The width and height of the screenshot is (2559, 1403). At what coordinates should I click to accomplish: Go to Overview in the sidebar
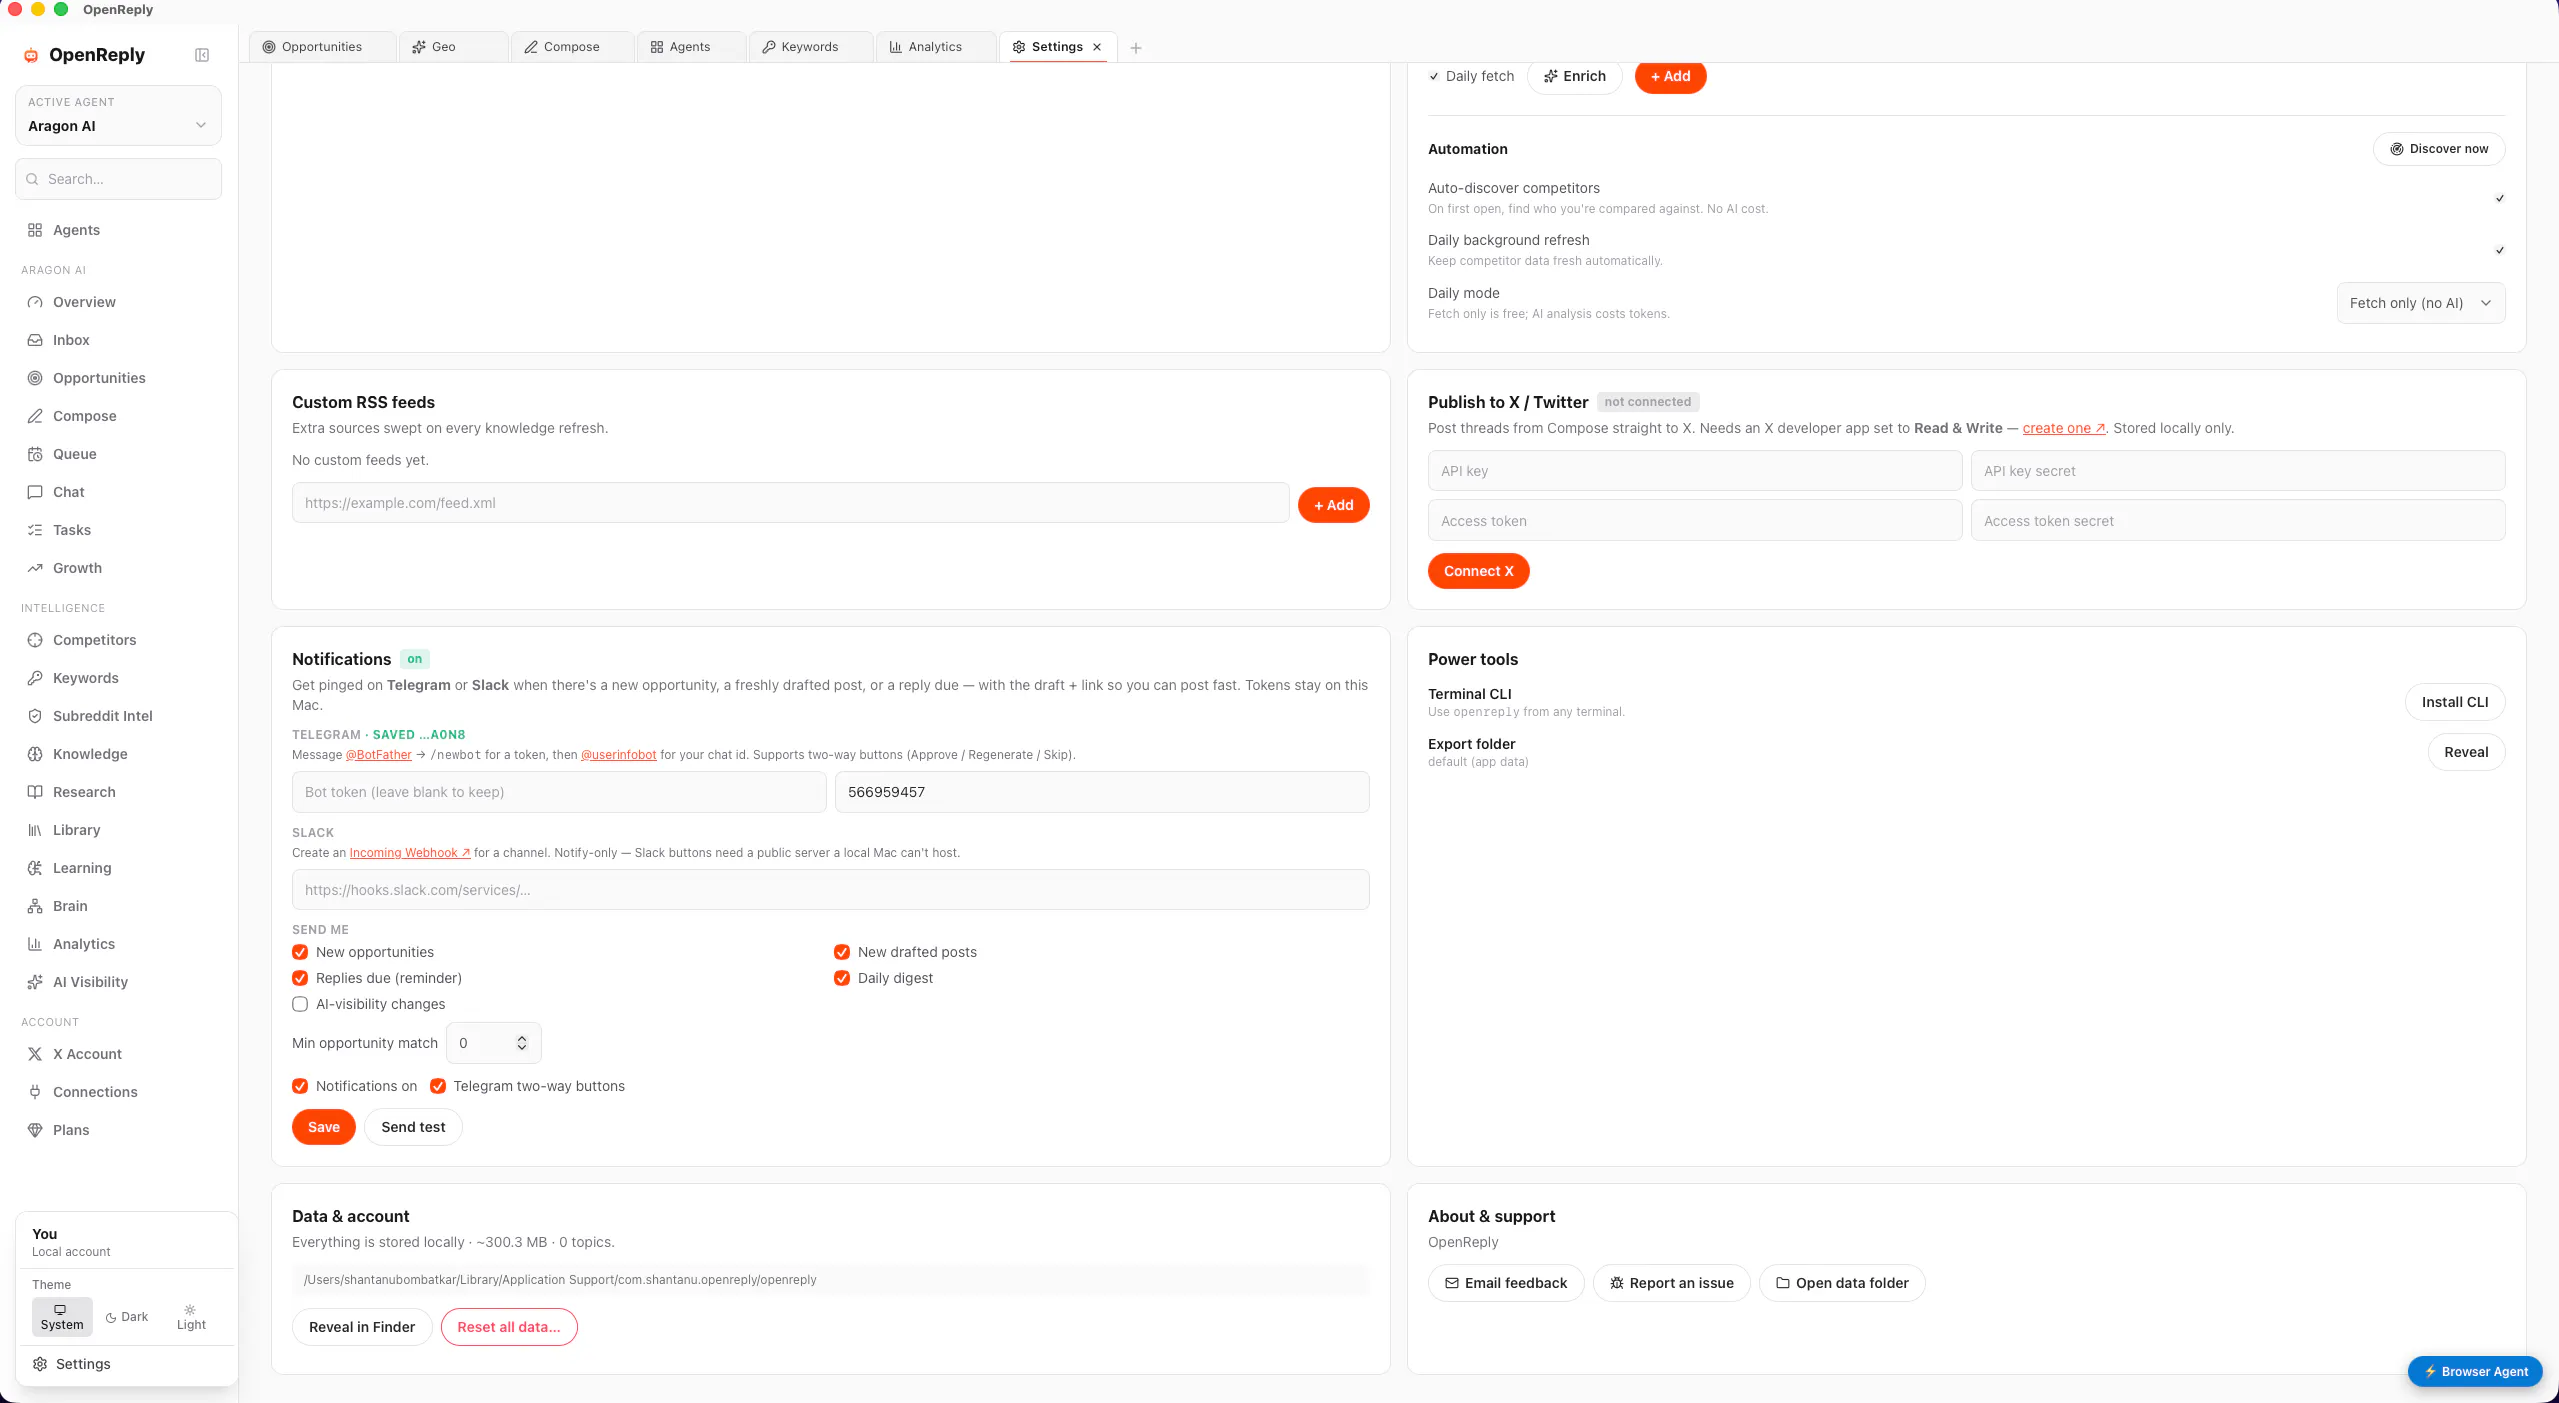coord(118,302)
